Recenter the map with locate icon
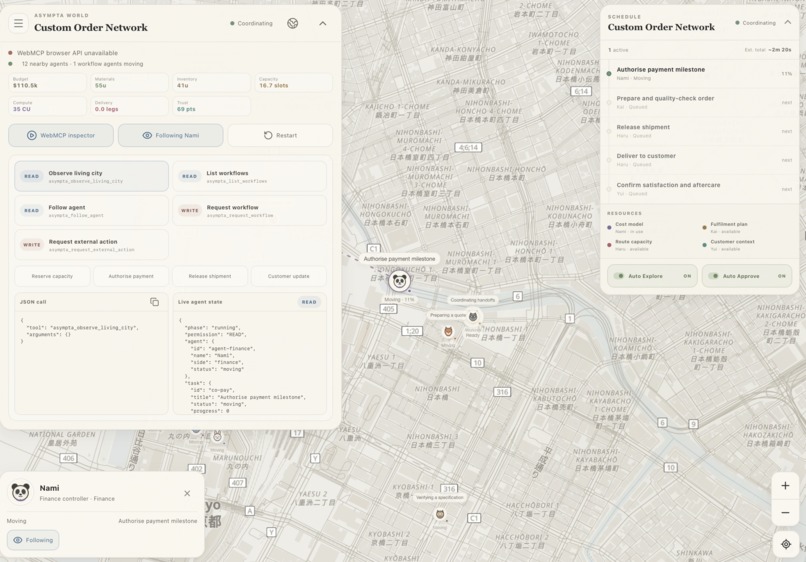806x562 pixels. (786, 544)
